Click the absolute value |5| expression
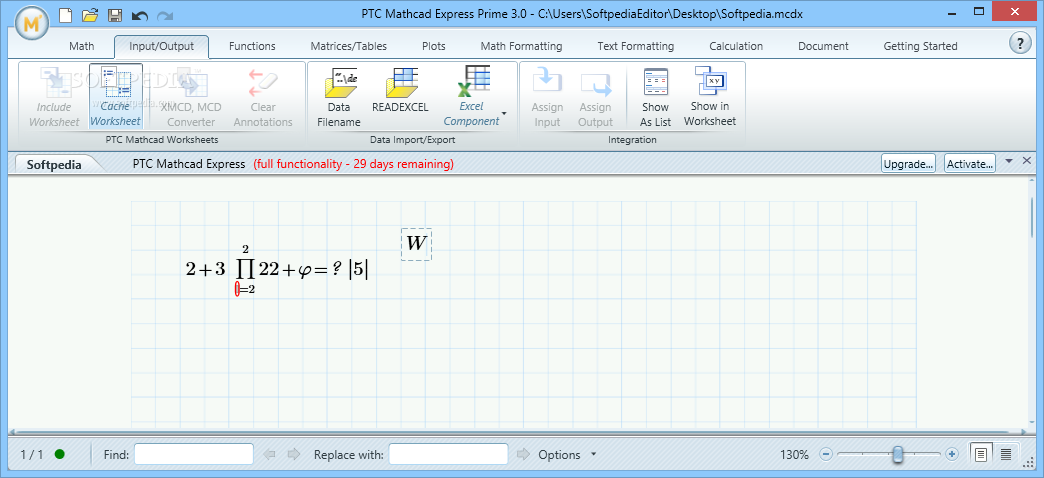Viewport: 1044px width, 478px height. tap(359, 269)
